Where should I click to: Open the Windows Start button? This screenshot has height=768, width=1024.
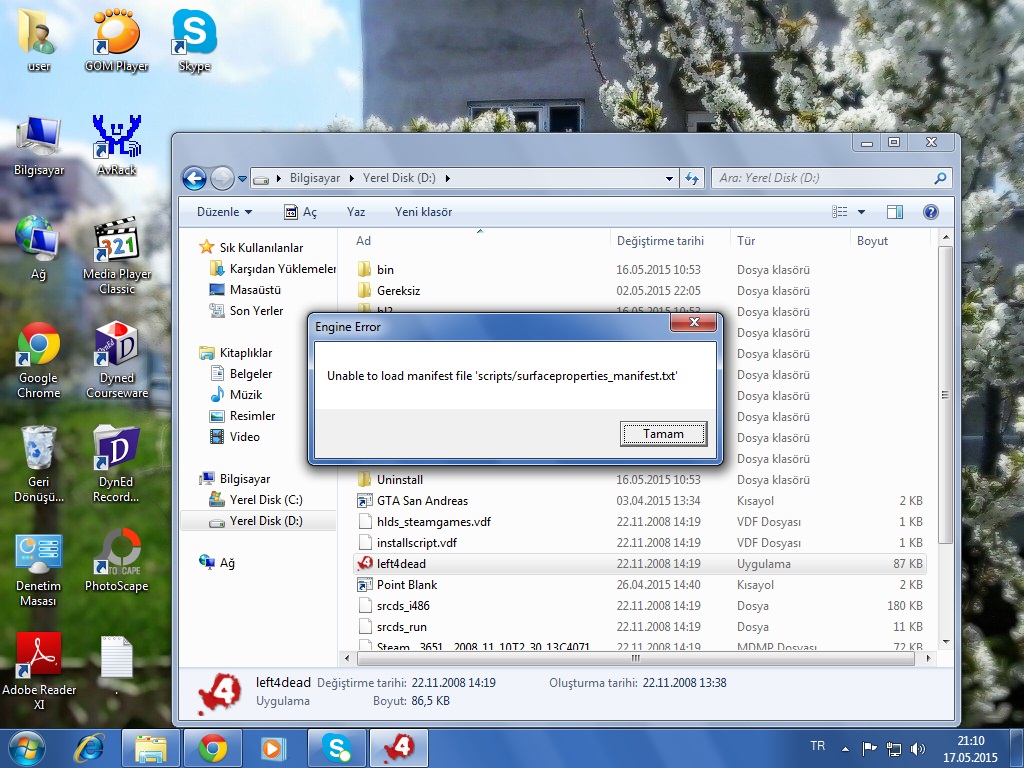pyautogui.click(x=26, y=748)
